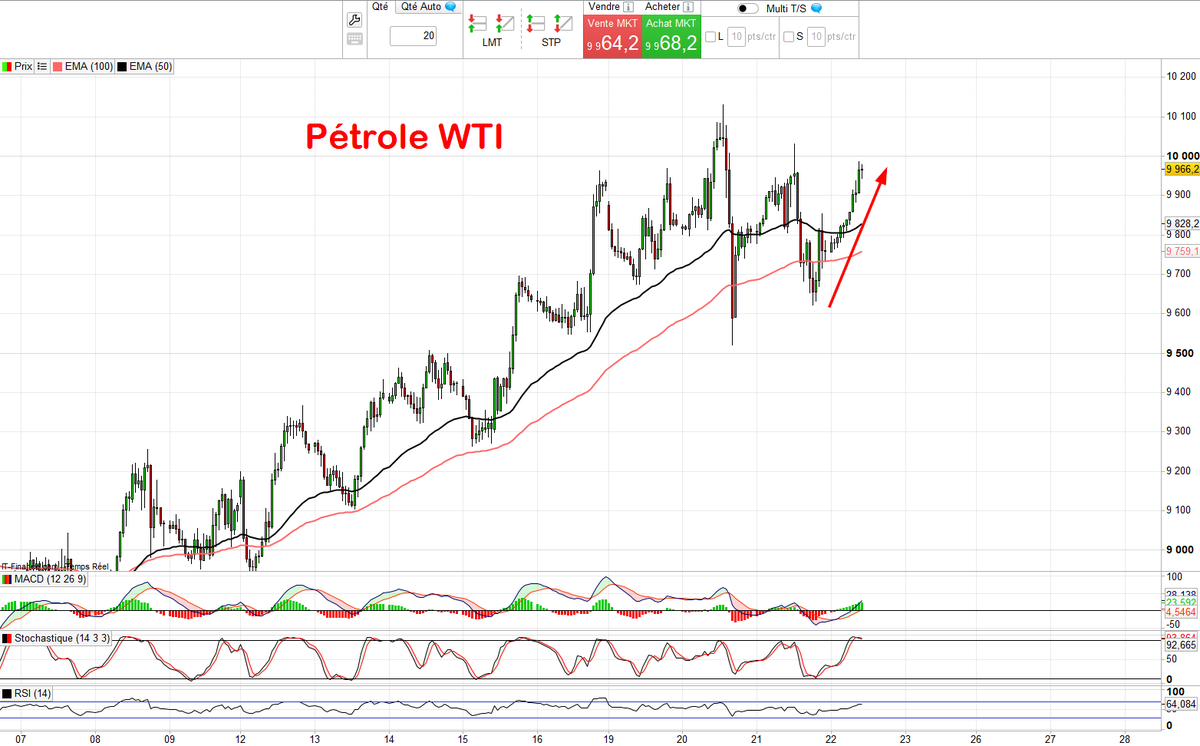Click the date label 22 on the time axis
Image resolution: width=1200 pixels, height=746 pixels.
coord(831,739)
